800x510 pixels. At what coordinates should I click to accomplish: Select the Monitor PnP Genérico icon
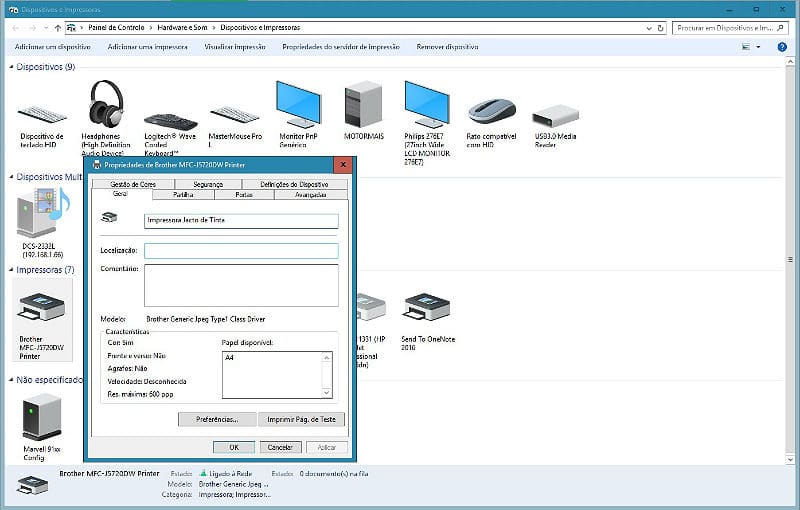(x=298, y=105)
